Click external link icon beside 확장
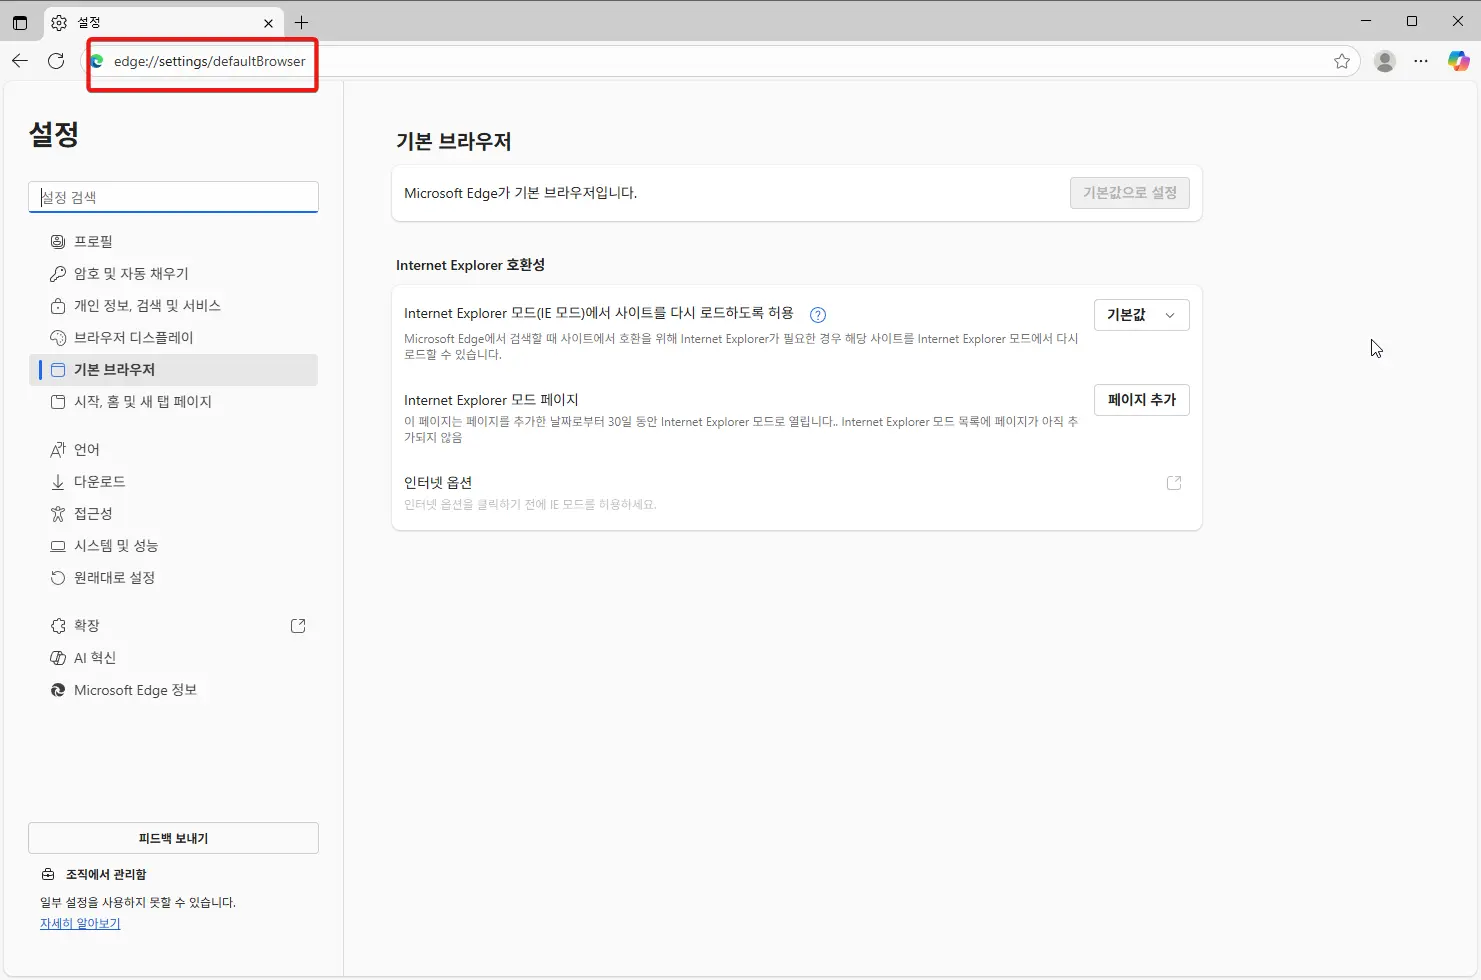The height and width of the screenshot is (980, 1481). [298, 625]
